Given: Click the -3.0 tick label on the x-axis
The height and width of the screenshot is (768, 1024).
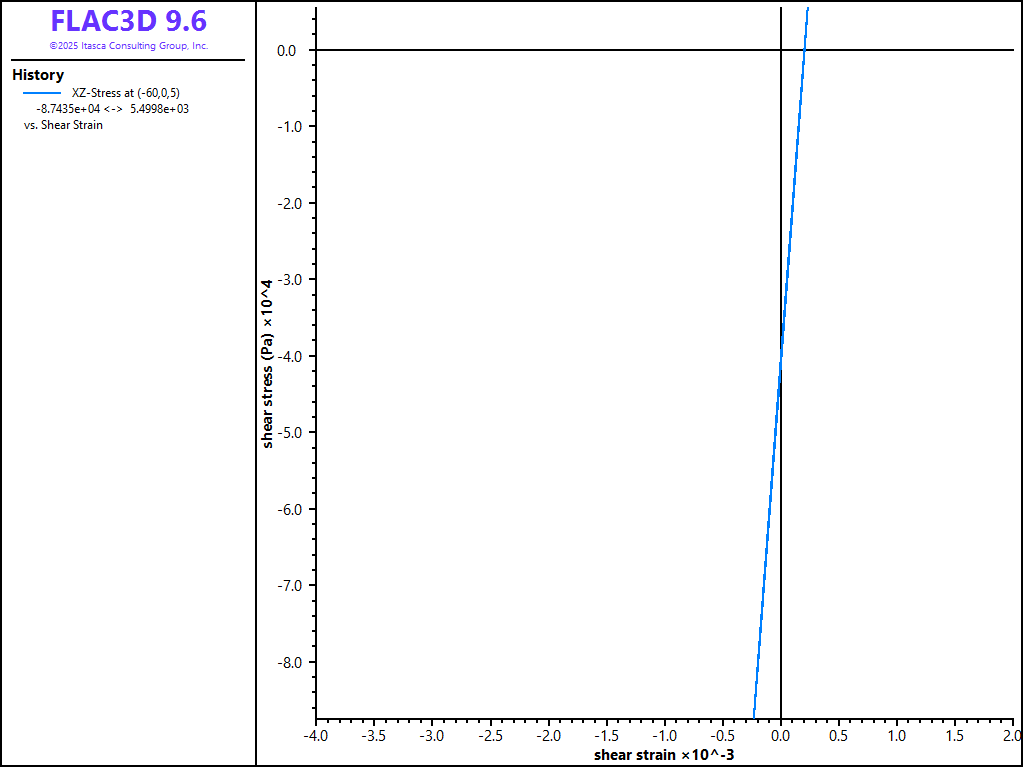Looking at the screenshot, I should click(x=432, y=735).
